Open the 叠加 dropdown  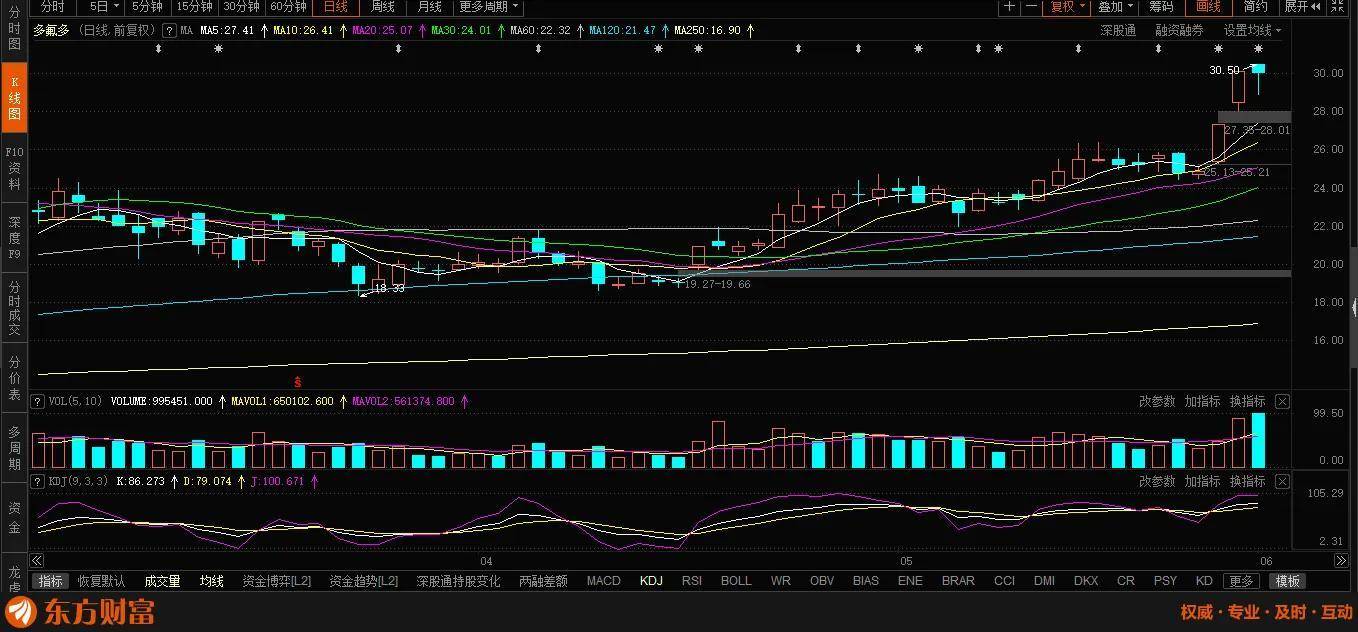[1114, 6]
